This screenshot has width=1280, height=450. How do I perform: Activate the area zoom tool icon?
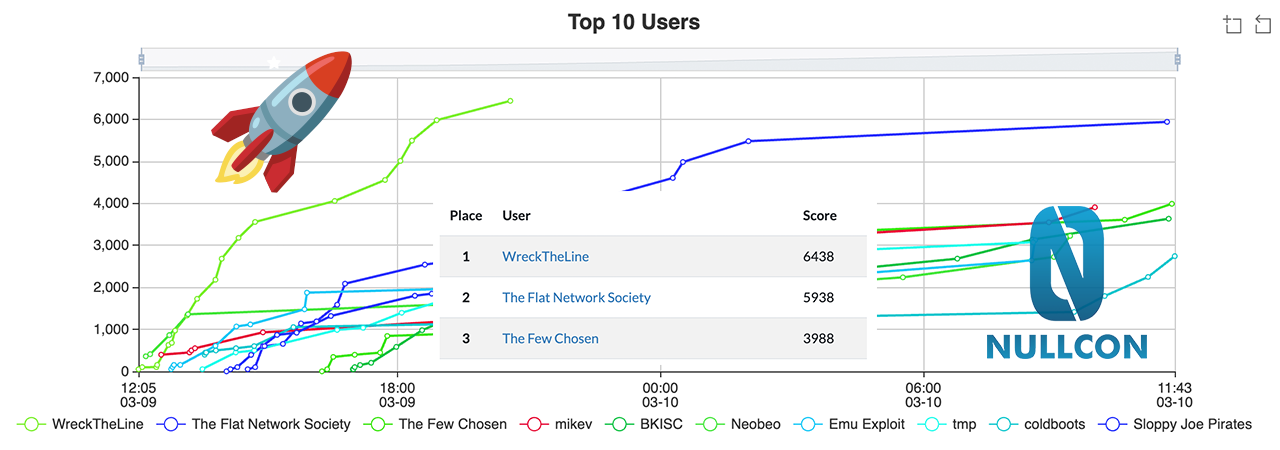1232,25
